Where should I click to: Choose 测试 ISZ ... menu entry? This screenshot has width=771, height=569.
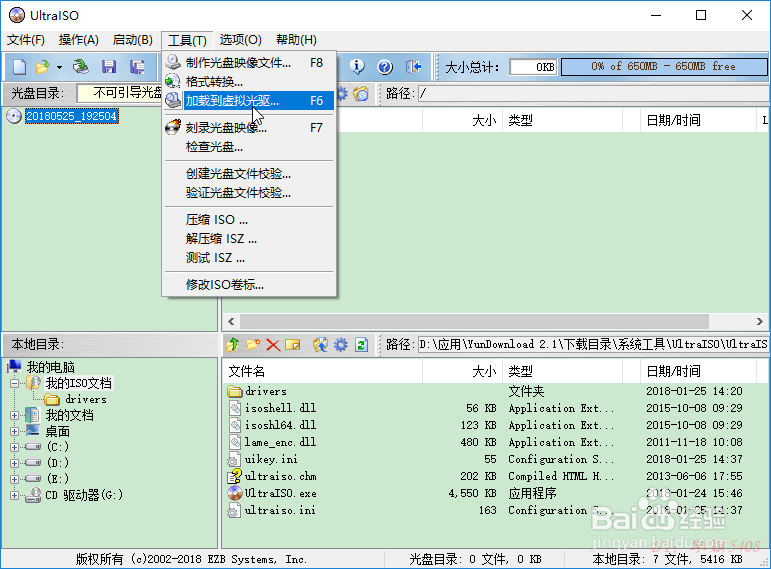(249, 258)
